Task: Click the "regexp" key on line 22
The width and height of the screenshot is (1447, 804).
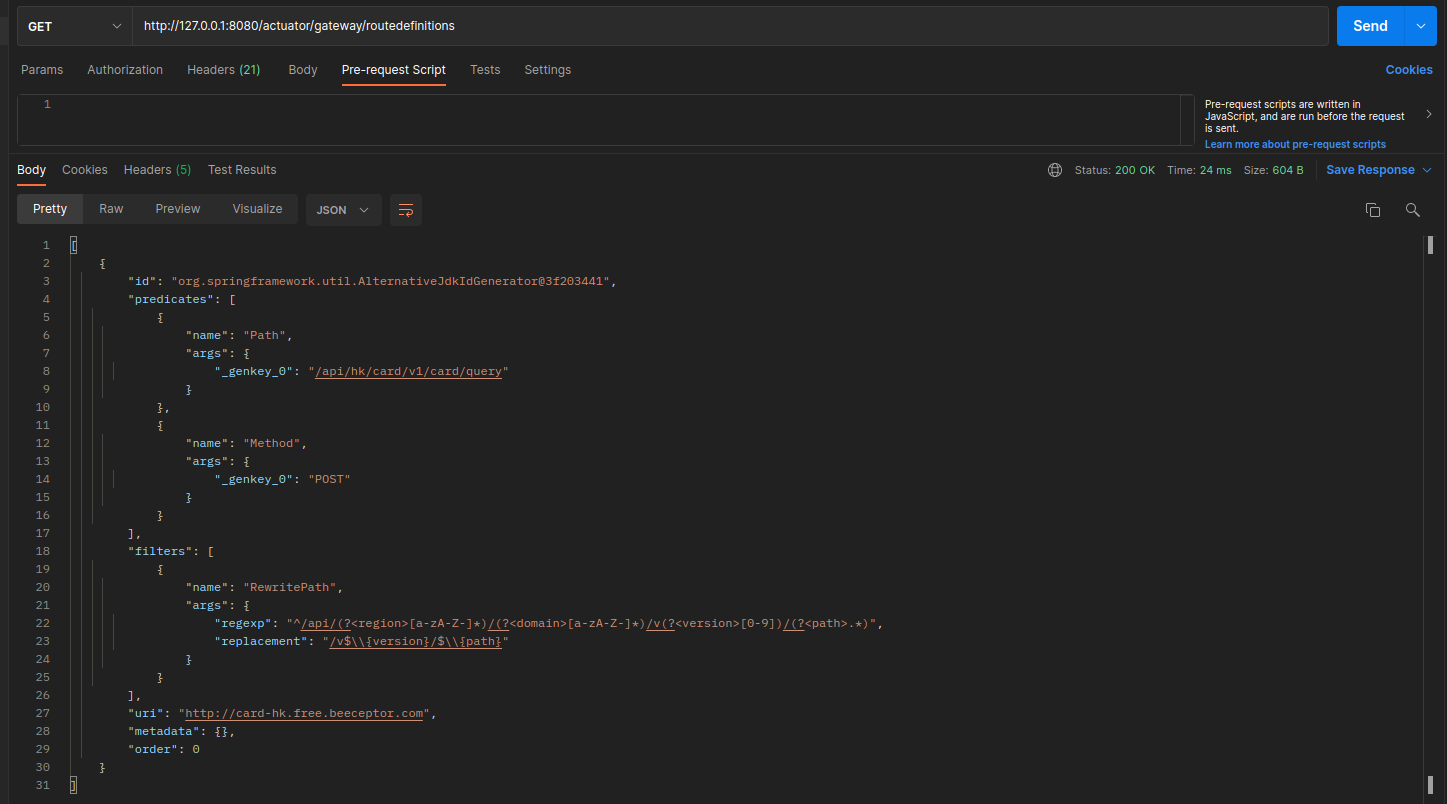Action: tap(243, 623)
